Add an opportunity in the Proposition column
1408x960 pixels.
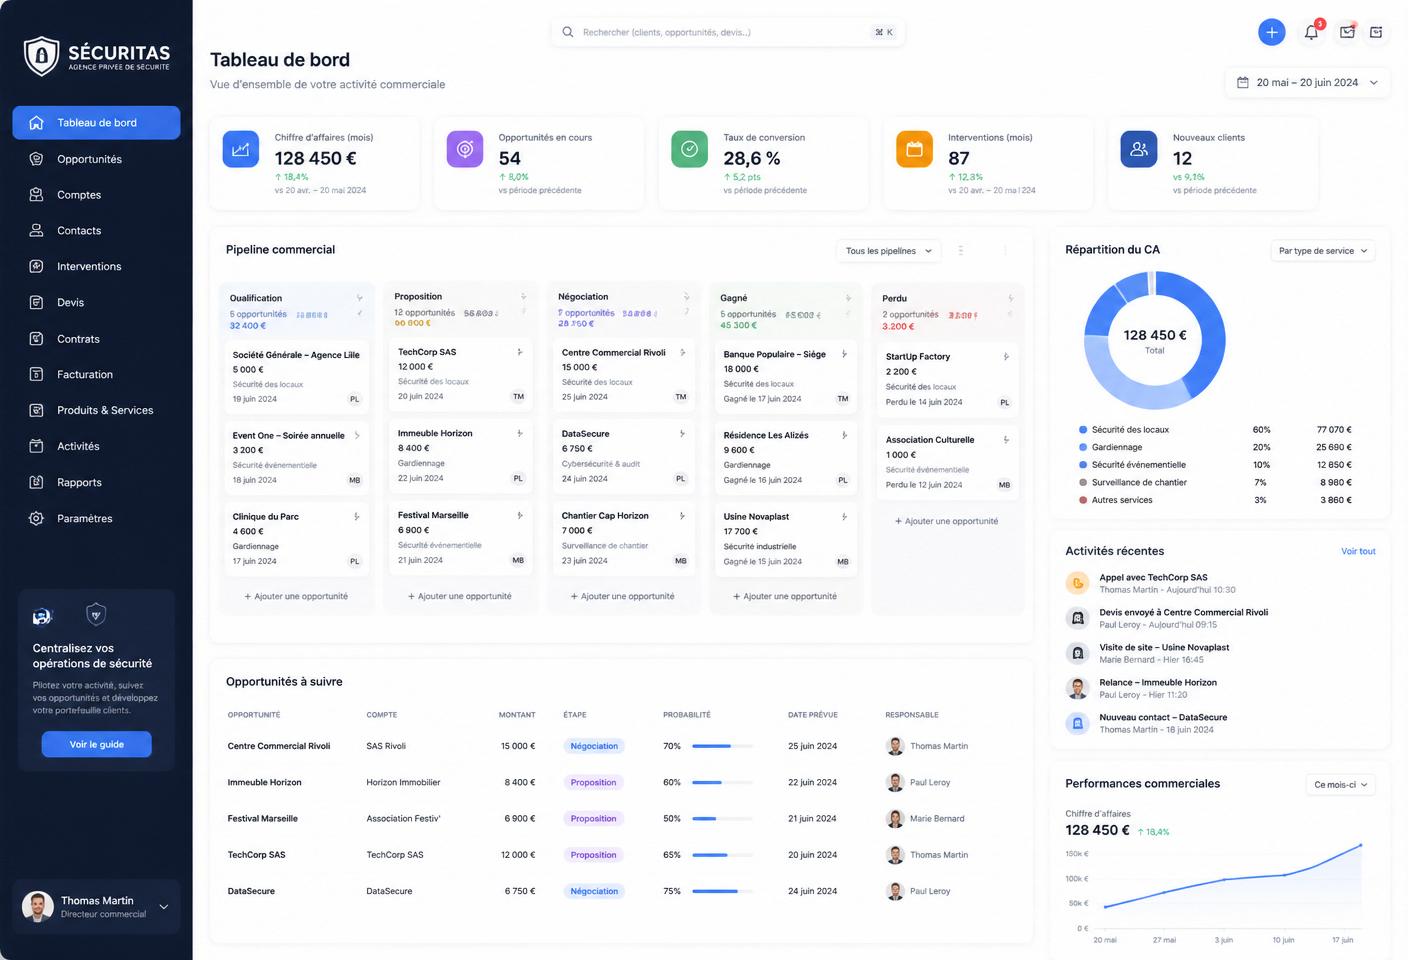460,596
